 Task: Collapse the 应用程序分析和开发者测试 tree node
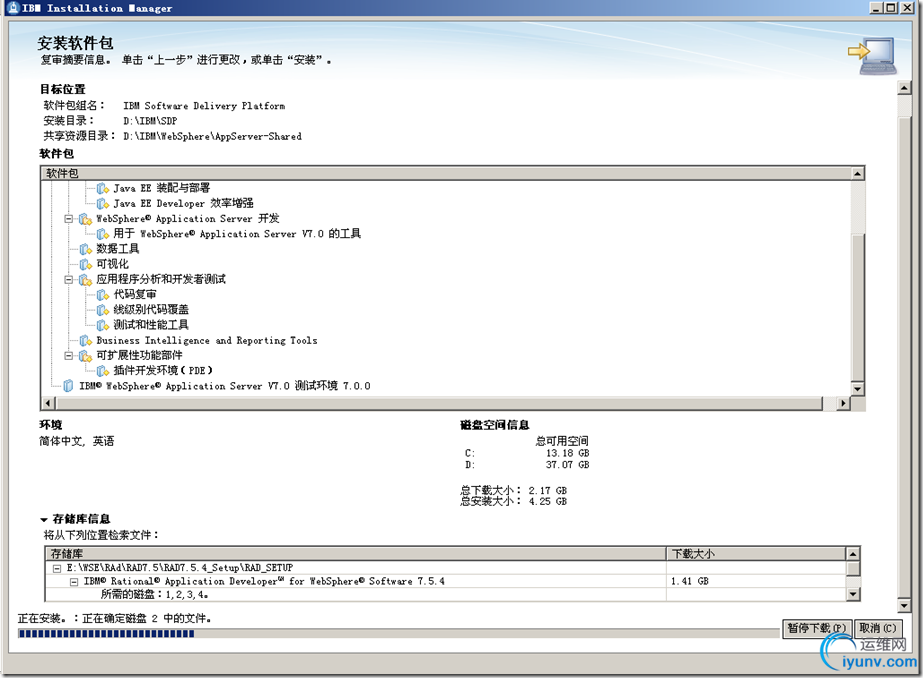point(68,280)
